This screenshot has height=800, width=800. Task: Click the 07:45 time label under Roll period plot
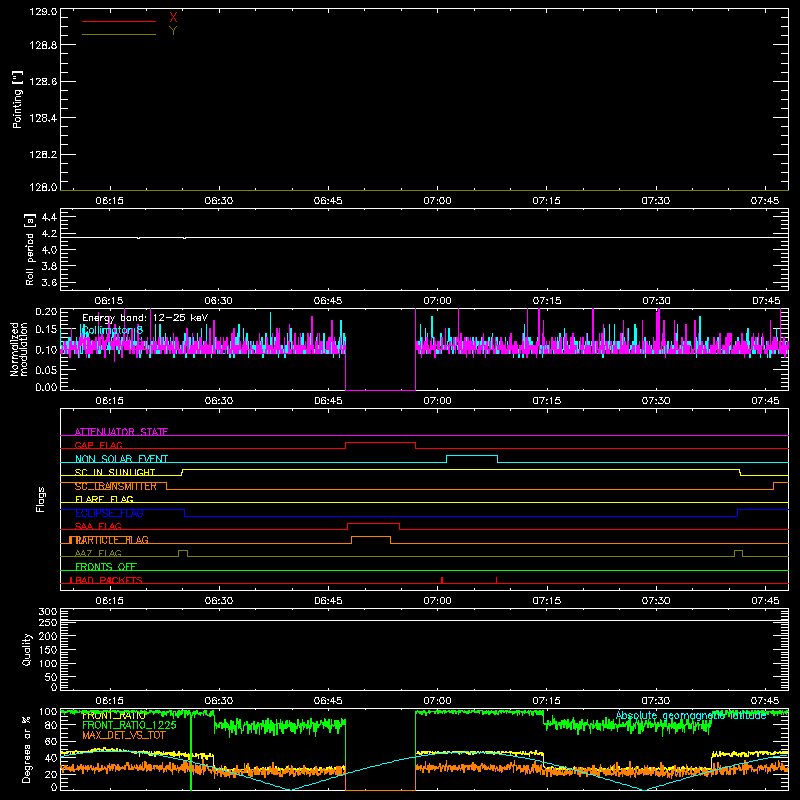coord(765,301)
